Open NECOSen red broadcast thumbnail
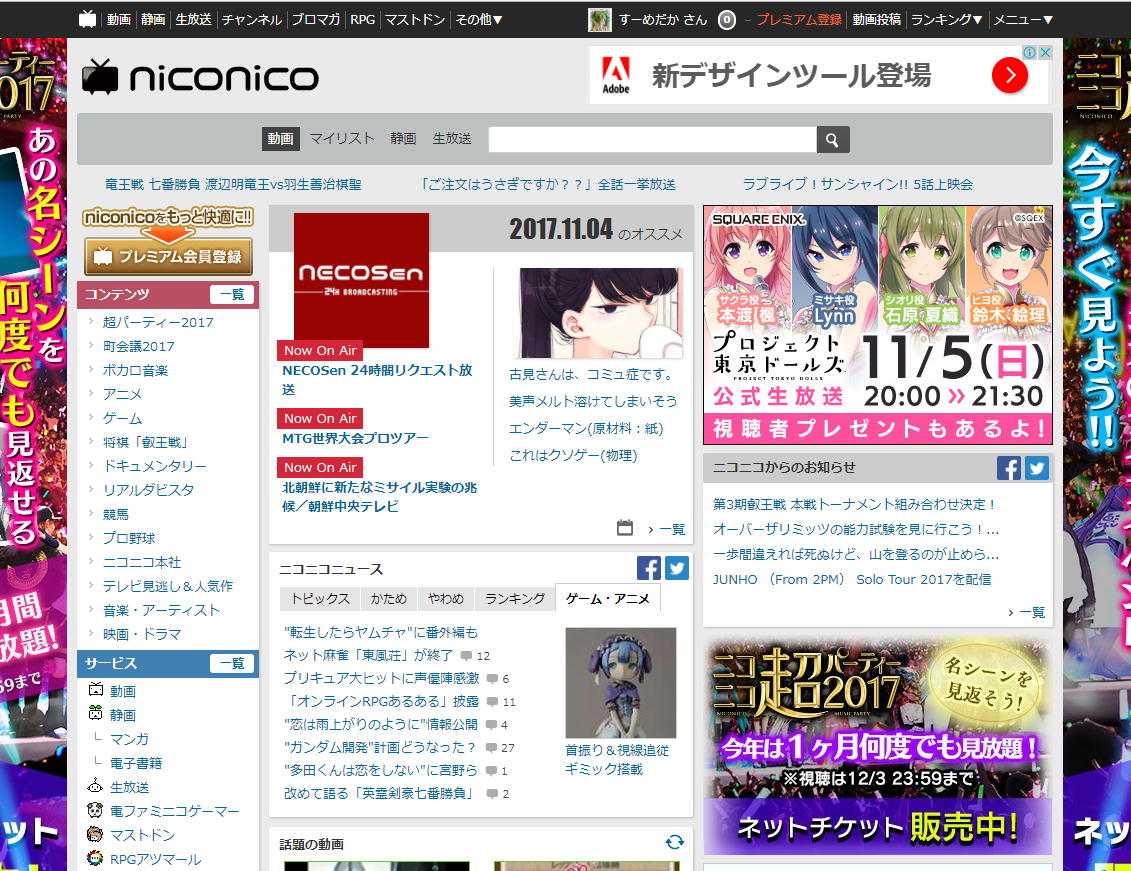 pos(361,280)
